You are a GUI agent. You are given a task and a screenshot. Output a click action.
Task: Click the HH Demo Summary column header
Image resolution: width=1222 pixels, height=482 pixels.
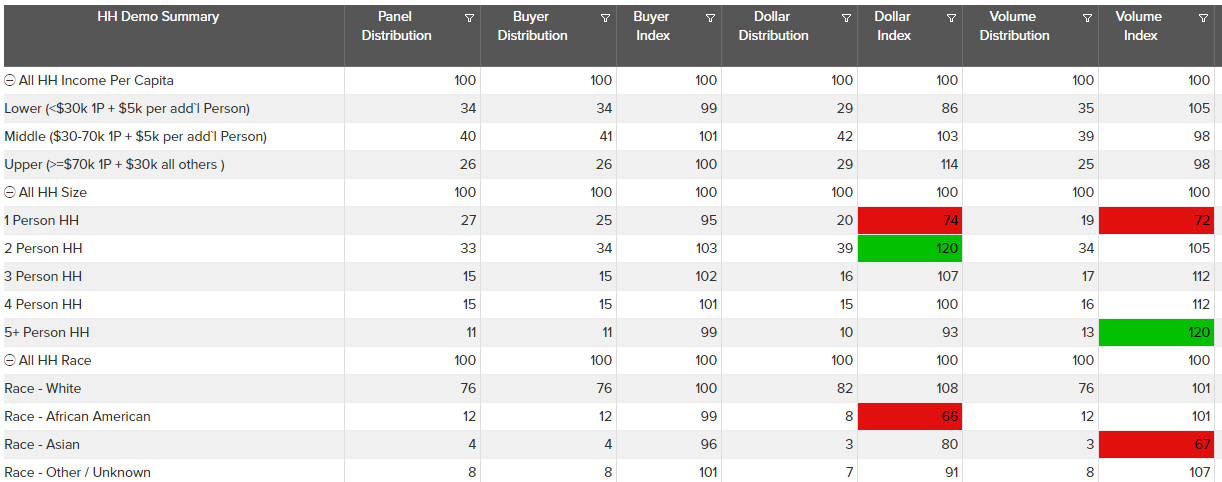pyautogui.click(x=158, y=17)
